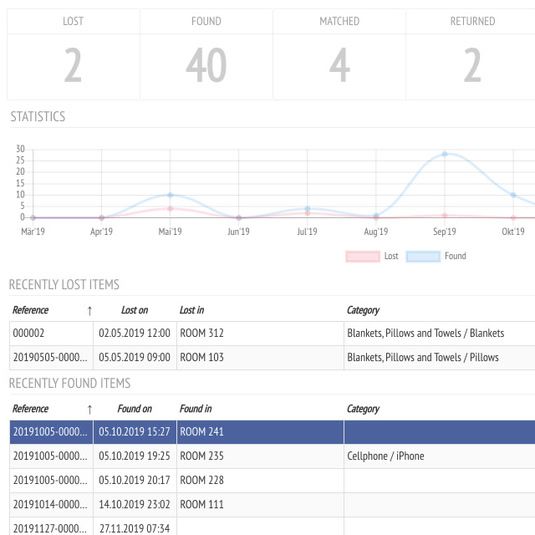Screen dimensions: 535x535
Task: Select found item with Cellphone / iPhone category
Action: tap(272, 456)
